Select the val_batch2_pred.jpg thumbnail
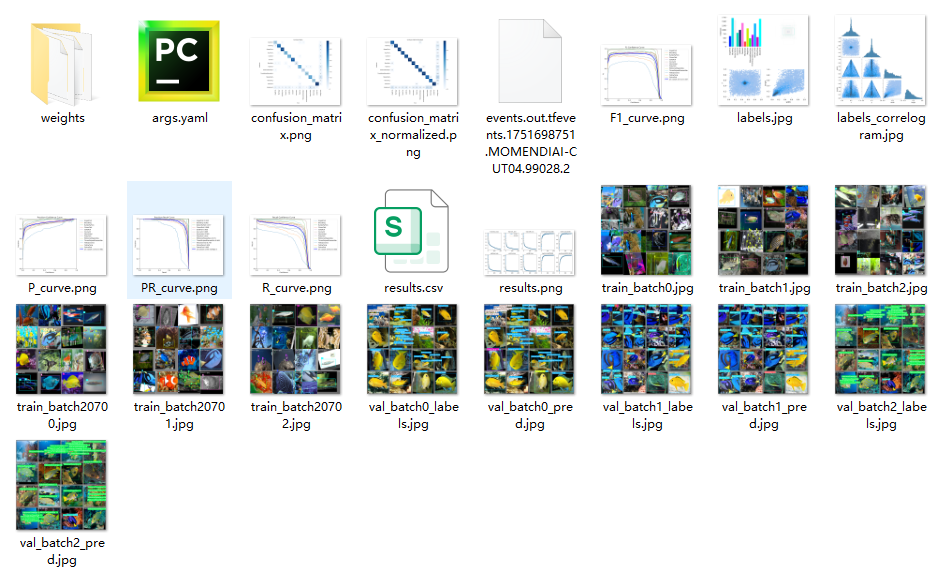This screenshot has width=939, height=578. (61, 485)
